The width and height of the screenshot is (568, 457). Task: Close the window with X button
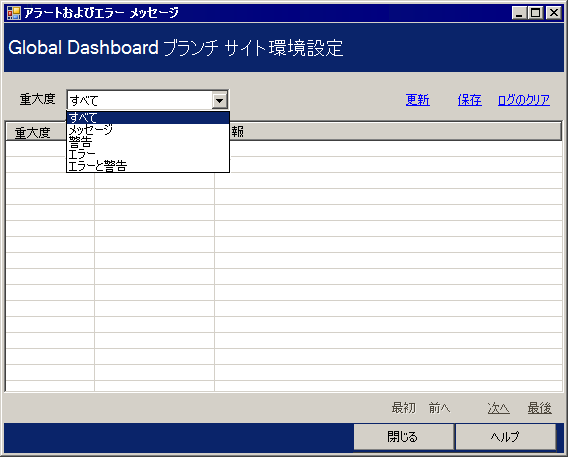pos(554,13)
